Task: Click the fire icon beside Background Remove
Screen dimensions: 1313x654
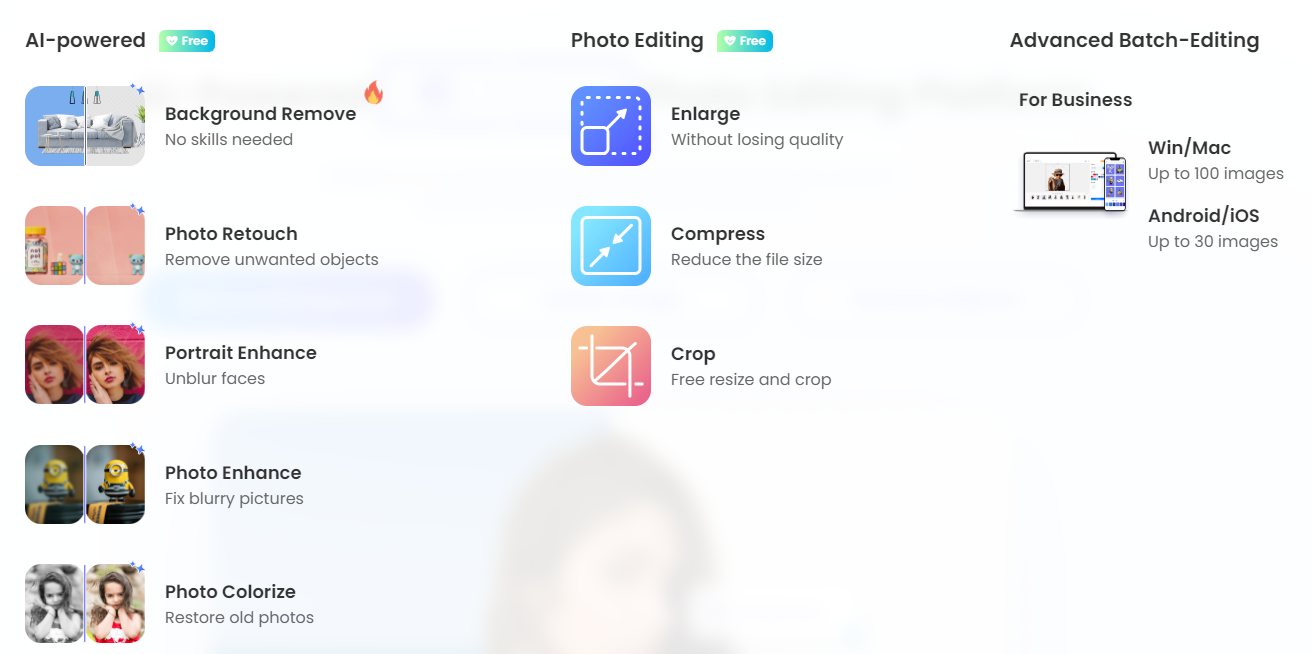Action: click(x=373, y=93)
